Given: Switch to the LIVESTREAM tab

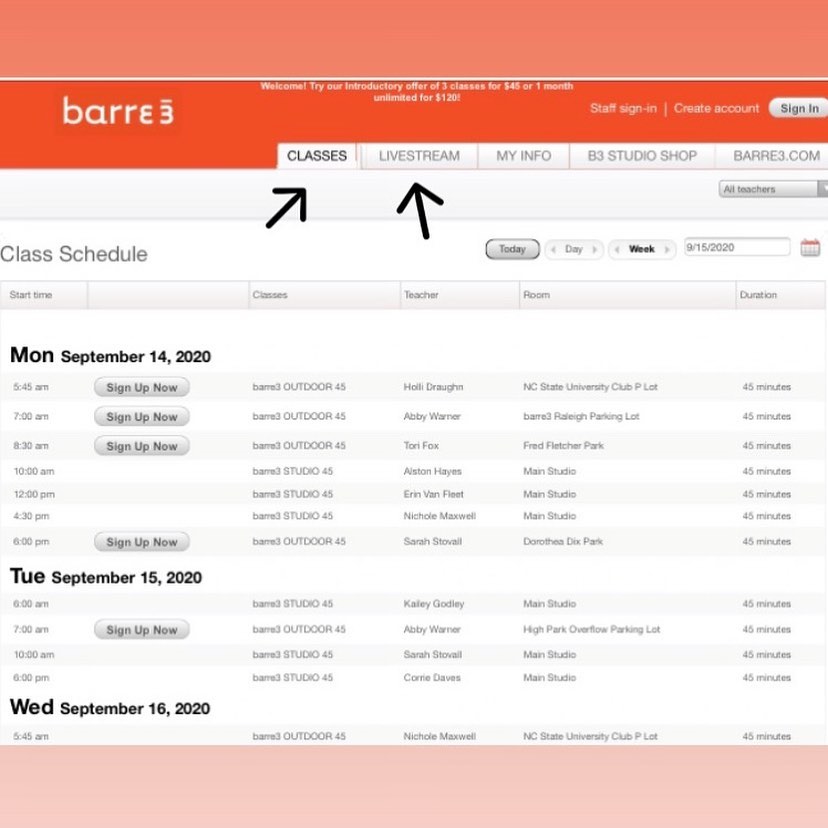Looking at the screenshot, I should pos(419,156).
